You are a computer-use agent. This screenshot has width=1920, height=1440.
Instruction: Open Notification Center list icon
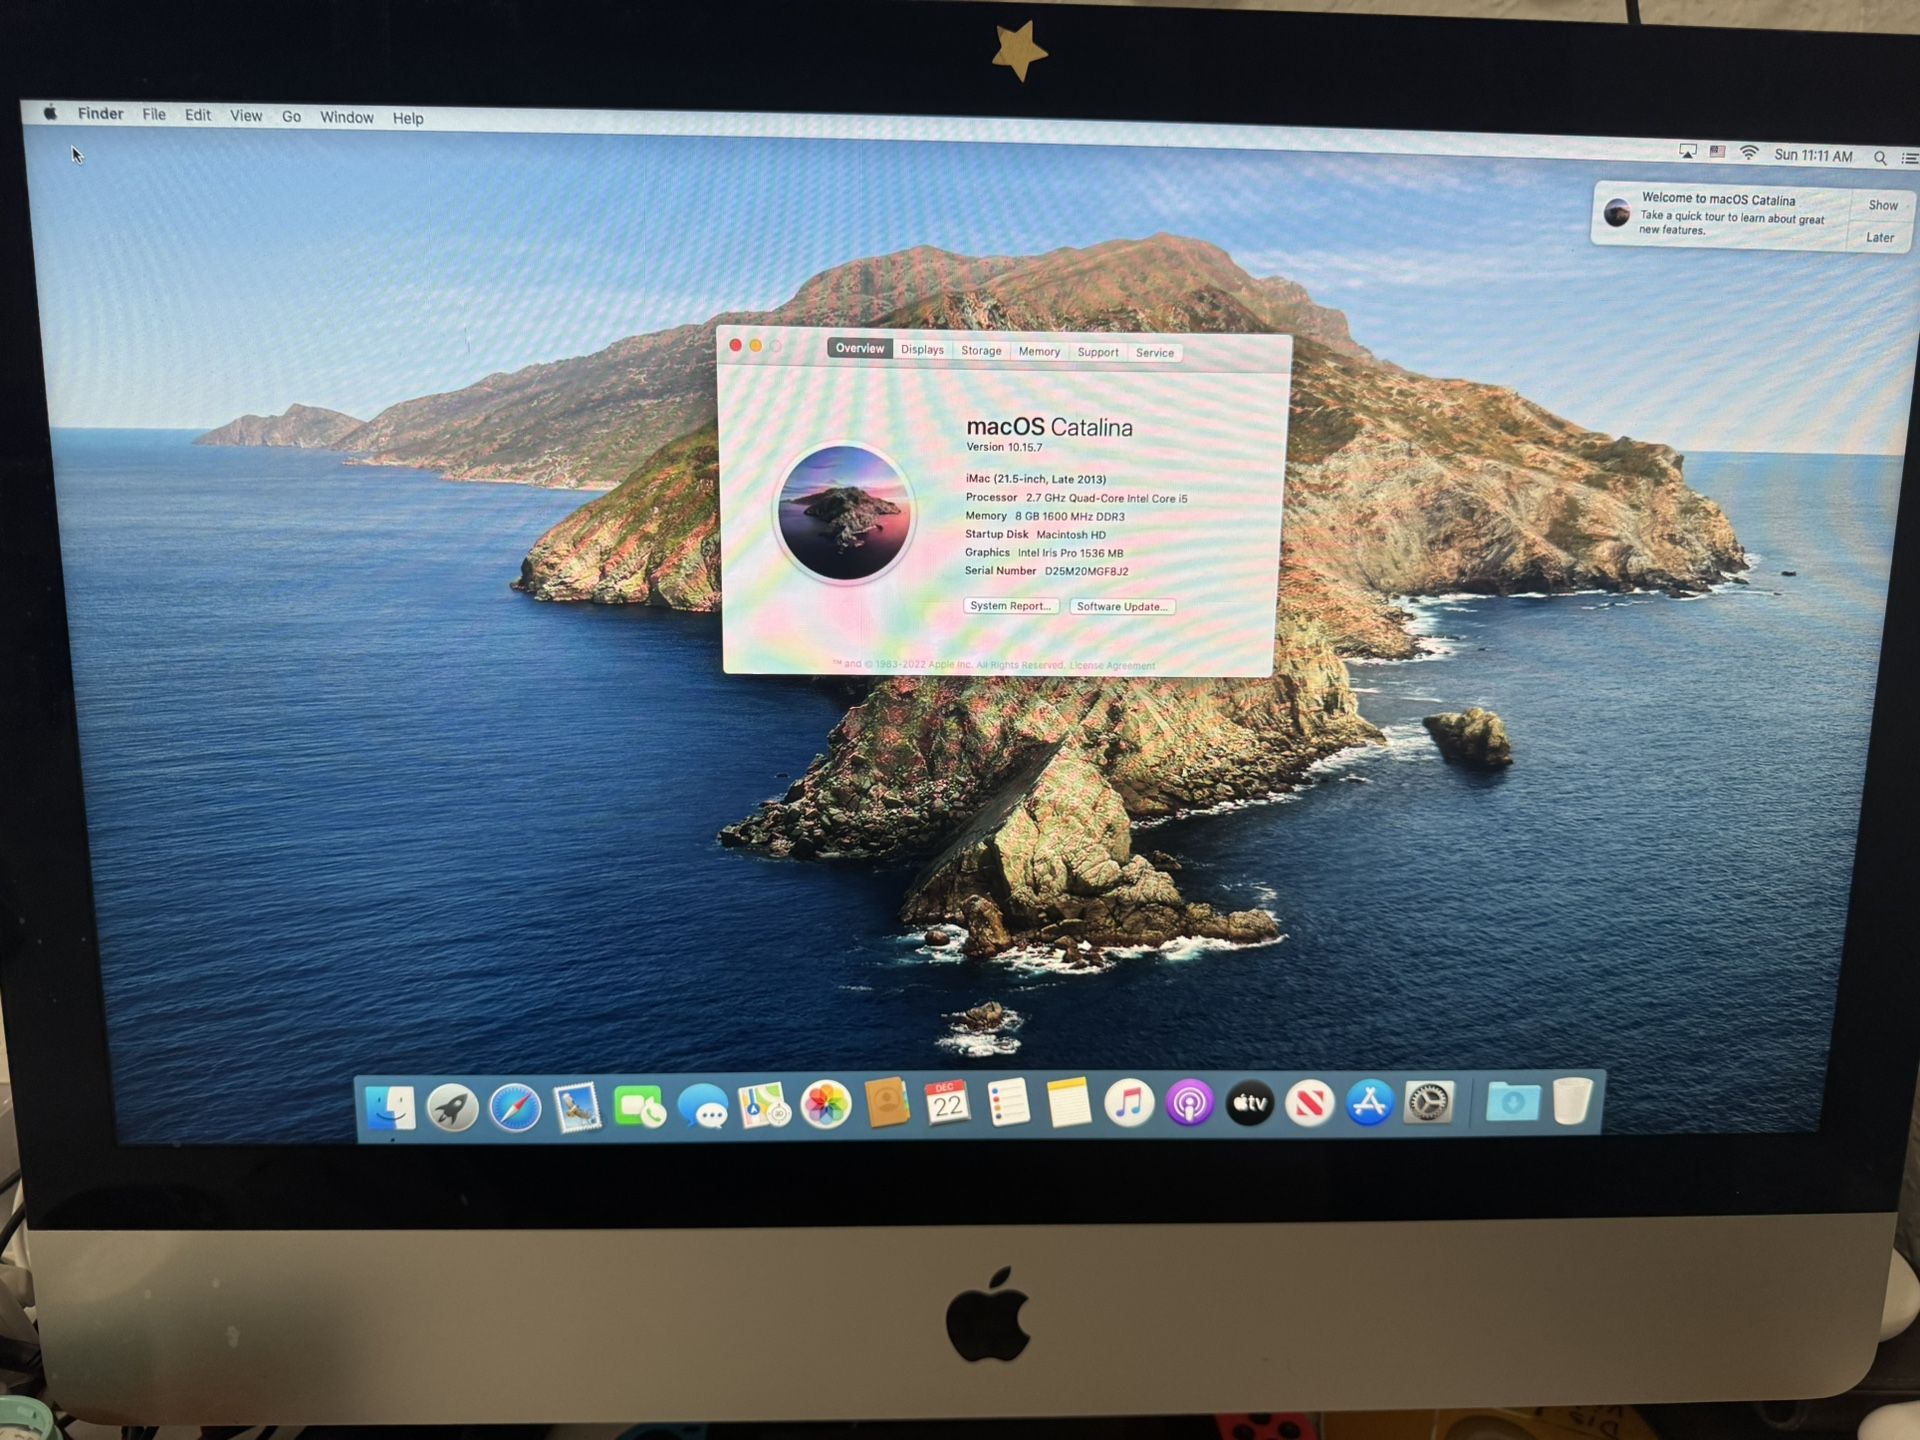pos(1909,158)
